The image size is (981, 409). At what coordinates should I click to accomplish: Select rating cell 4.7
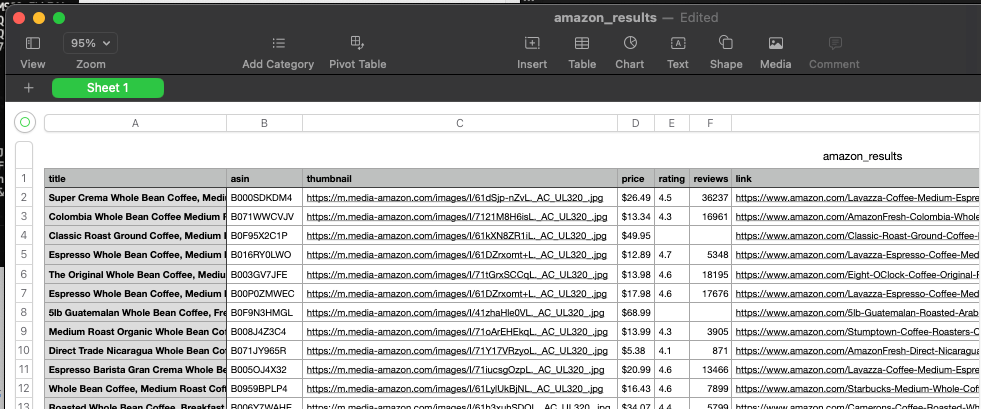click(x=672, y=255)
